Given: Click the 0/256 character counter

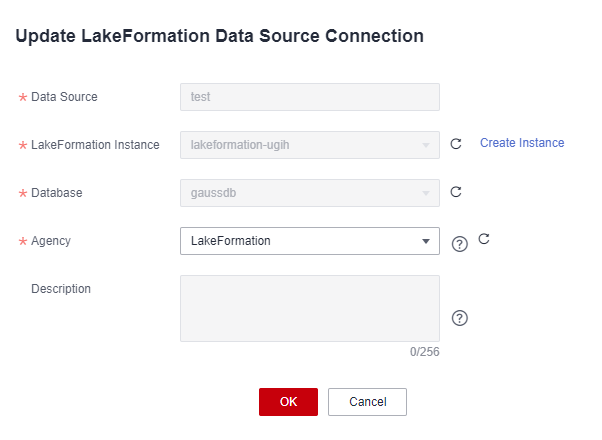Looking at the screenshot, I should click(x=425, y=352).
